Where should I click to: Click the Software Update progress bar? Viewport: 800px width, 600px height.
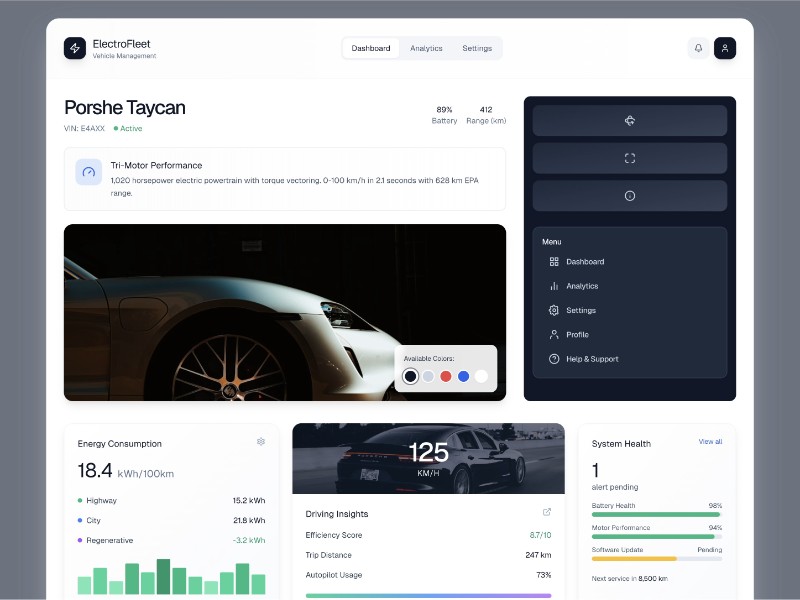tap(657, 559)
